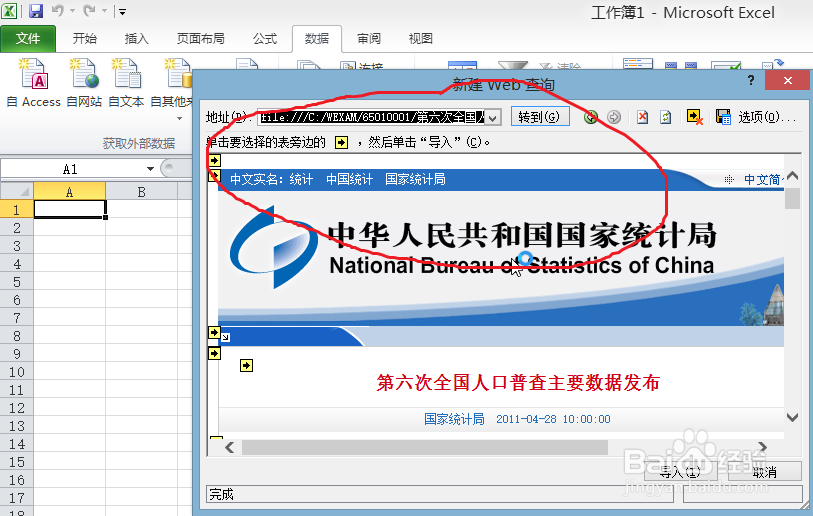The height and width of the screenshot is (516, 813).
Task: Click the Excel application icon in the title bar
Action: (x=9, y=10)
